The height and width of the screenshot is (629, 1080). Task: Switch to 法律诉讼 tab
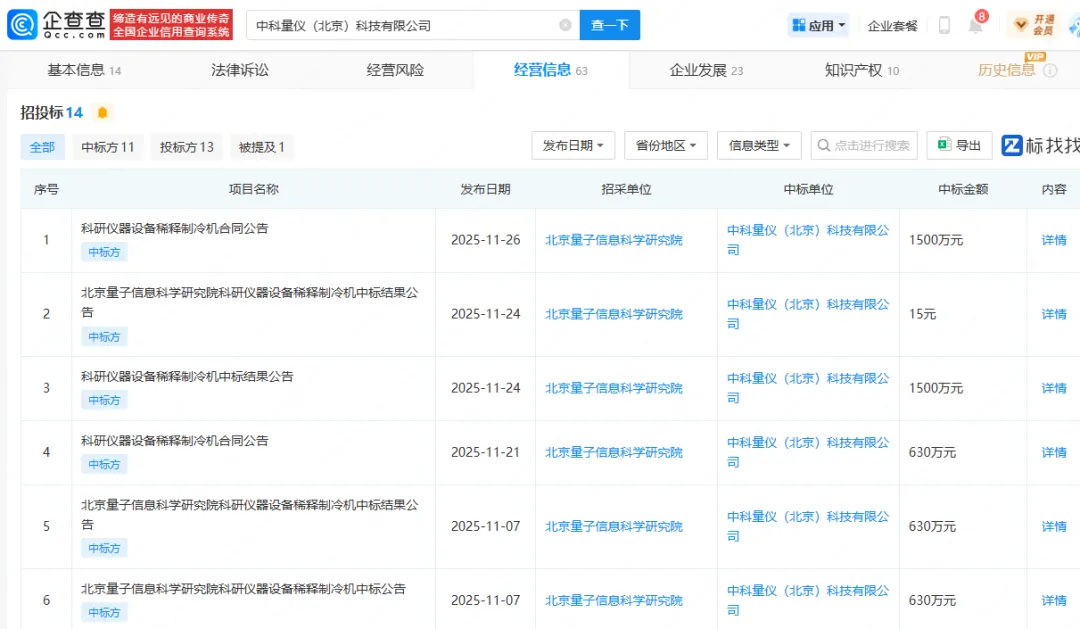(240, 70)
